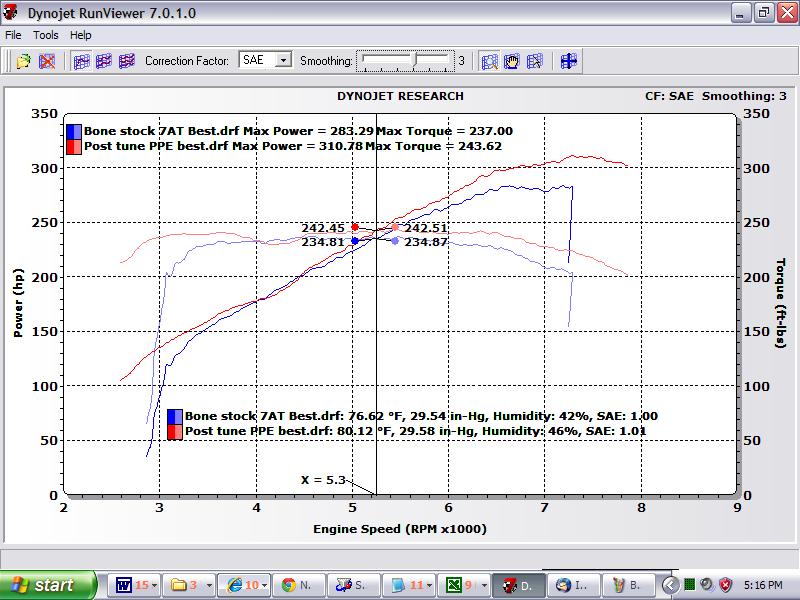This screenshot has height=600, width=800.
Task: Click the green square tray icon
Action: tap(689, 584)
